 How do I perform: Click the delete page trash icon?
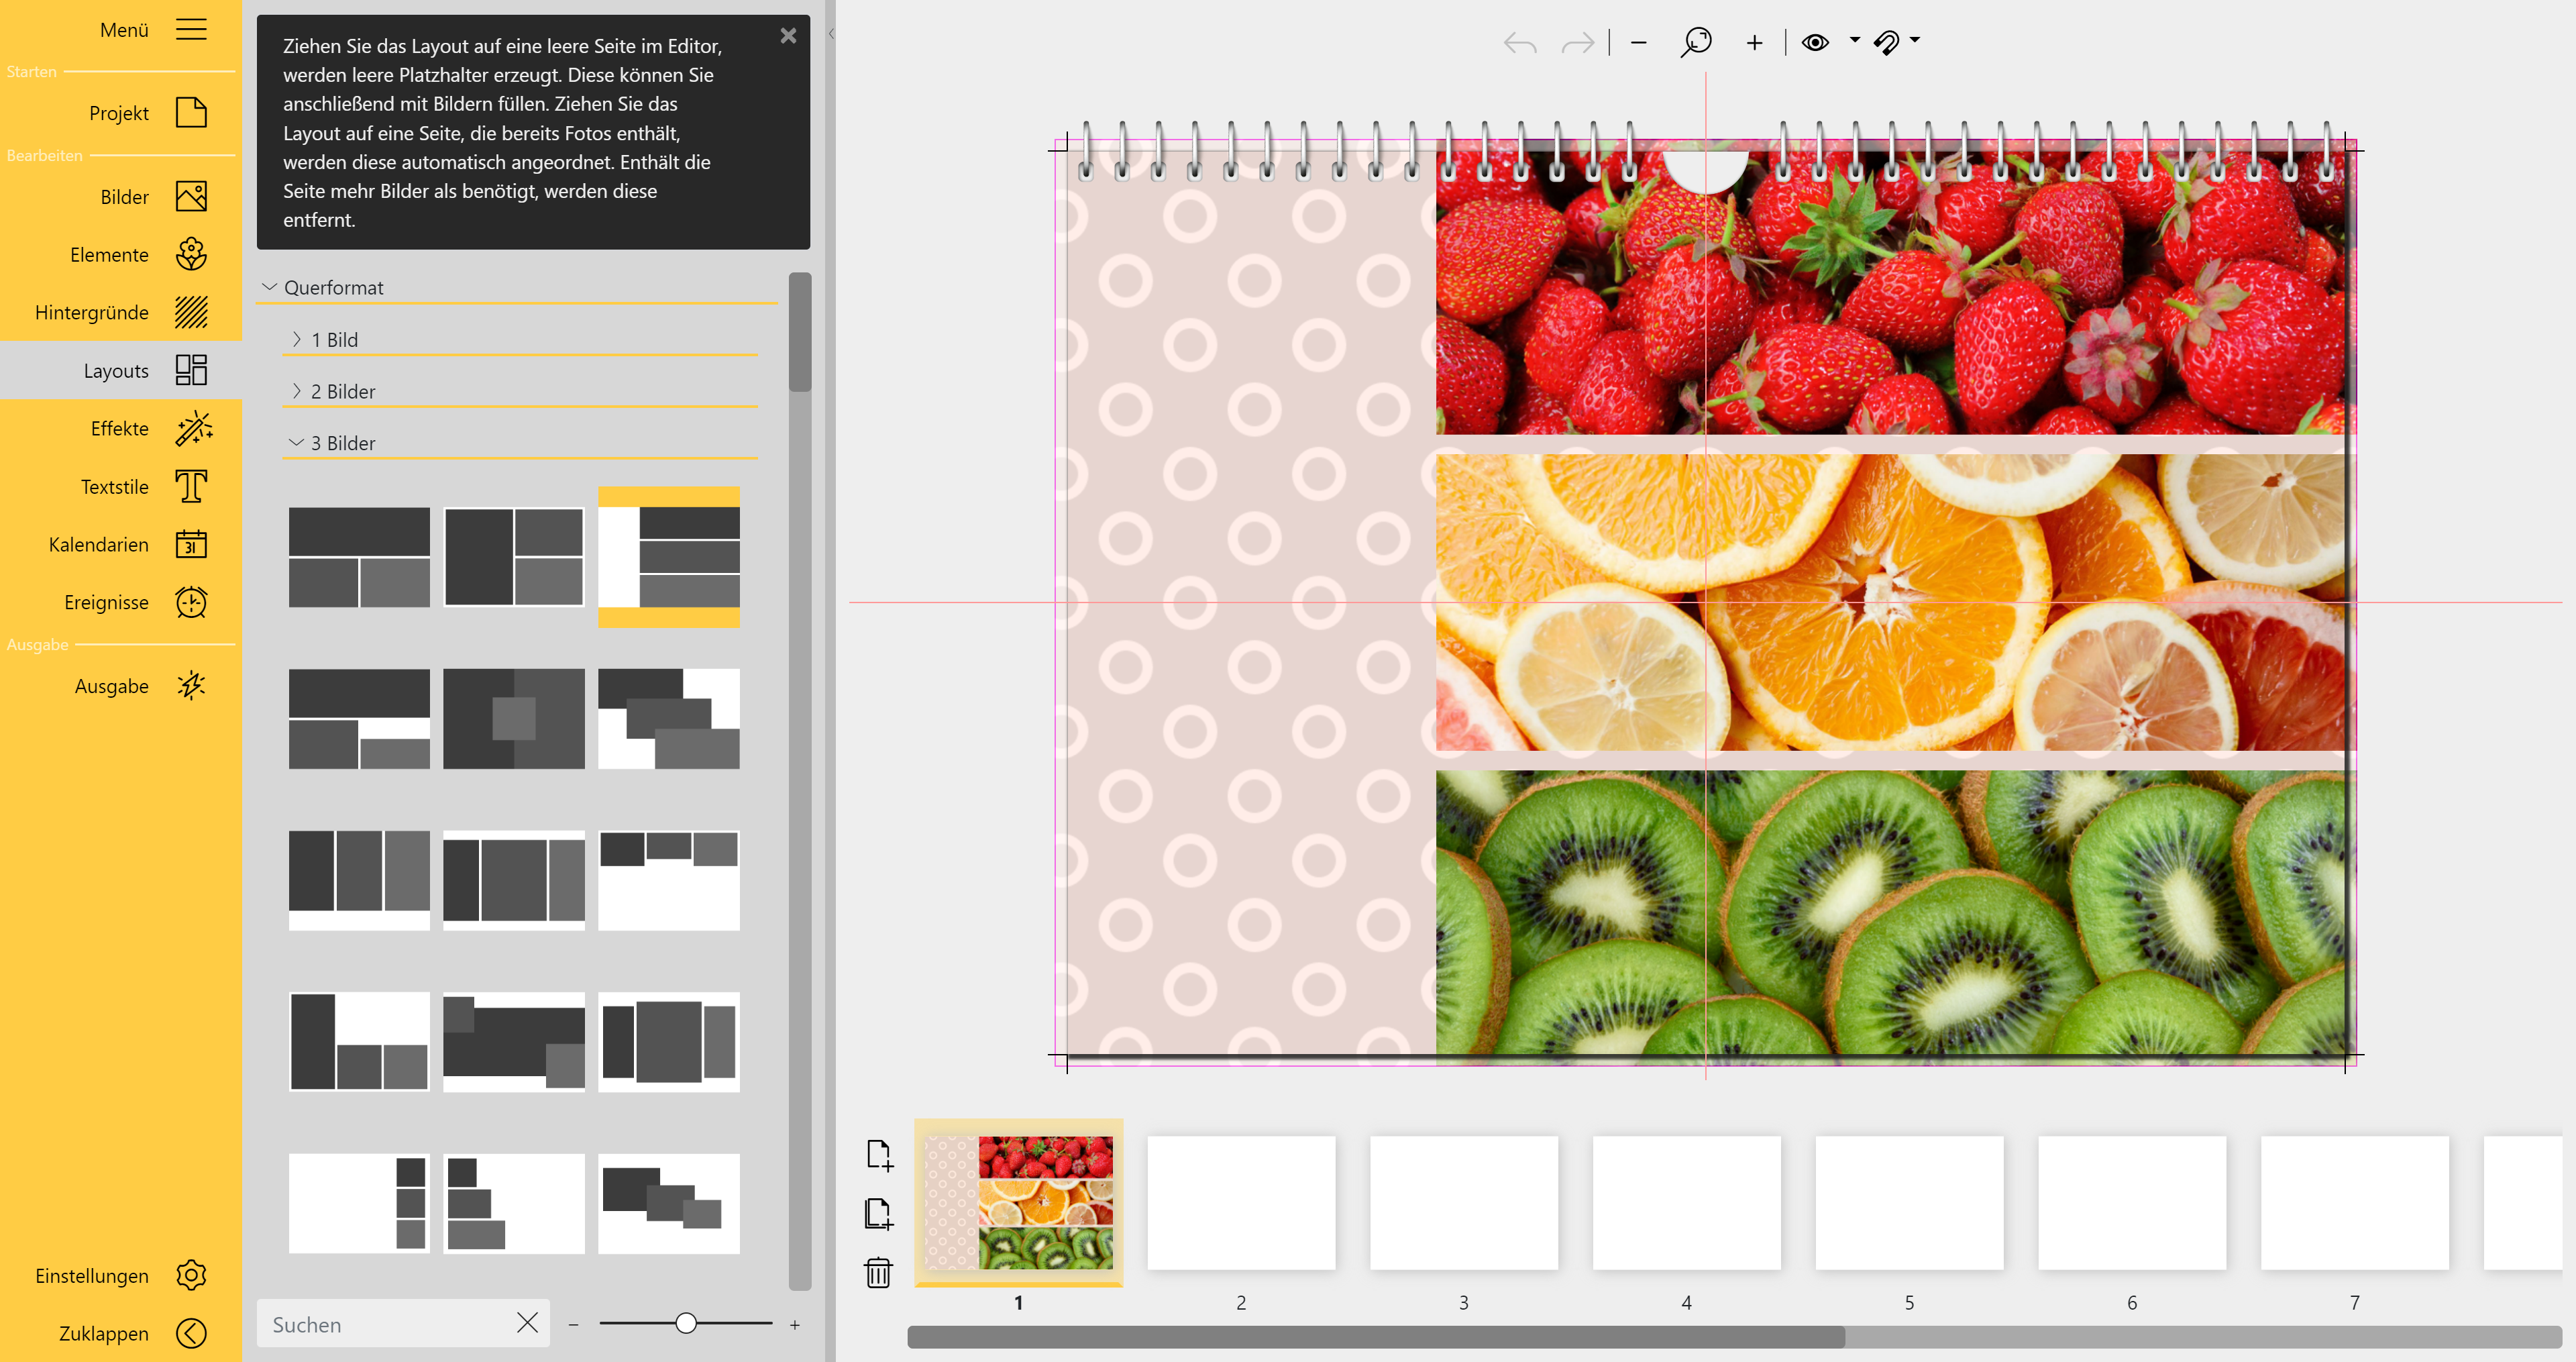coord(878,1272)
